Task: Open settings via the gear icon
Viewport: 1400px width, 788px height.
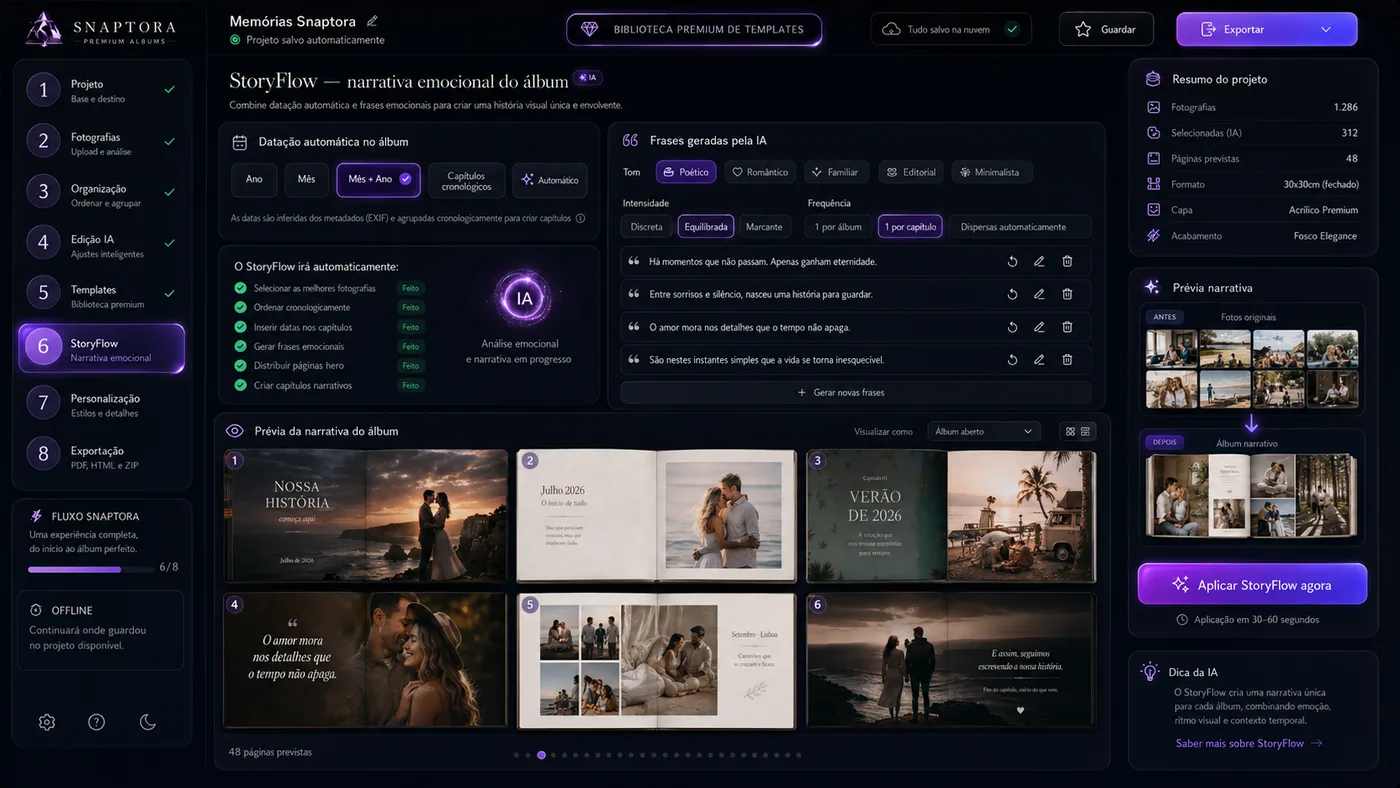Action: point(47,722)
